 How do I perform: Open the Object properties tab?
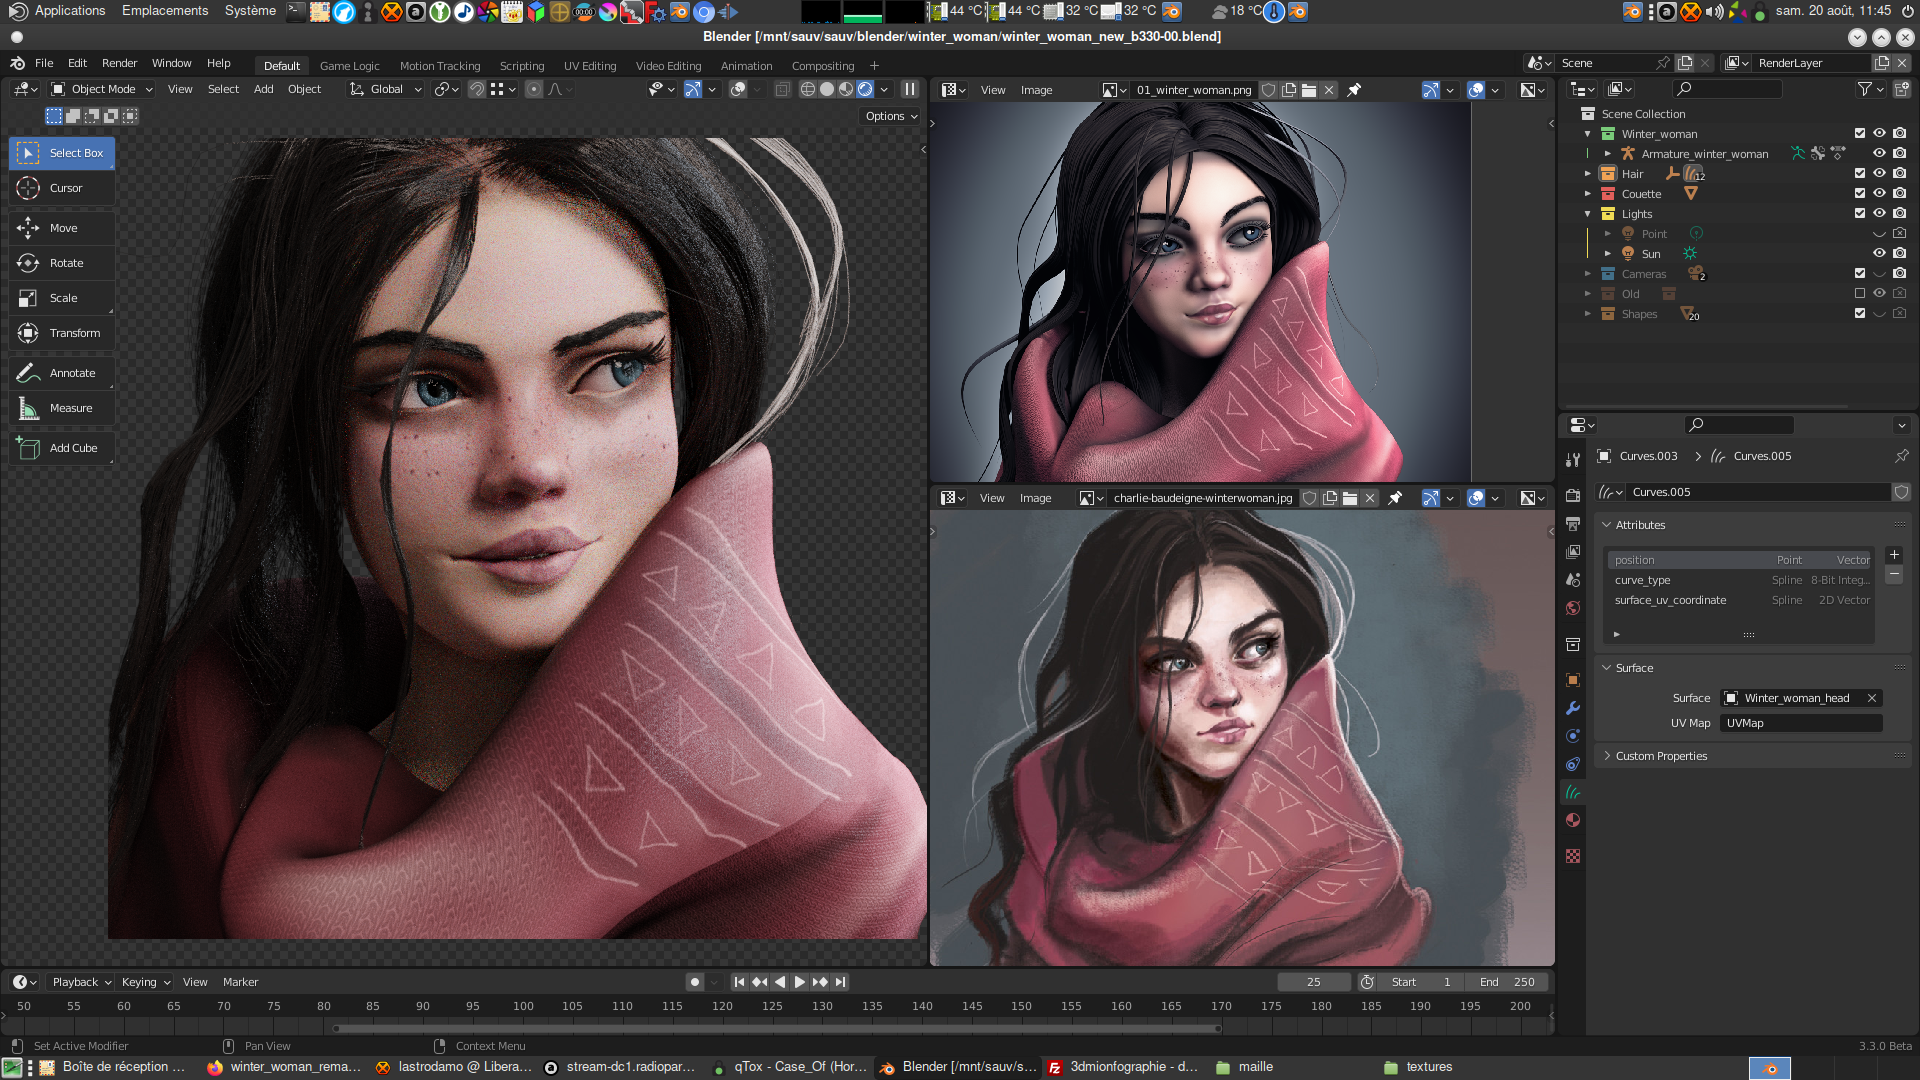click(x=1573, y=680)
